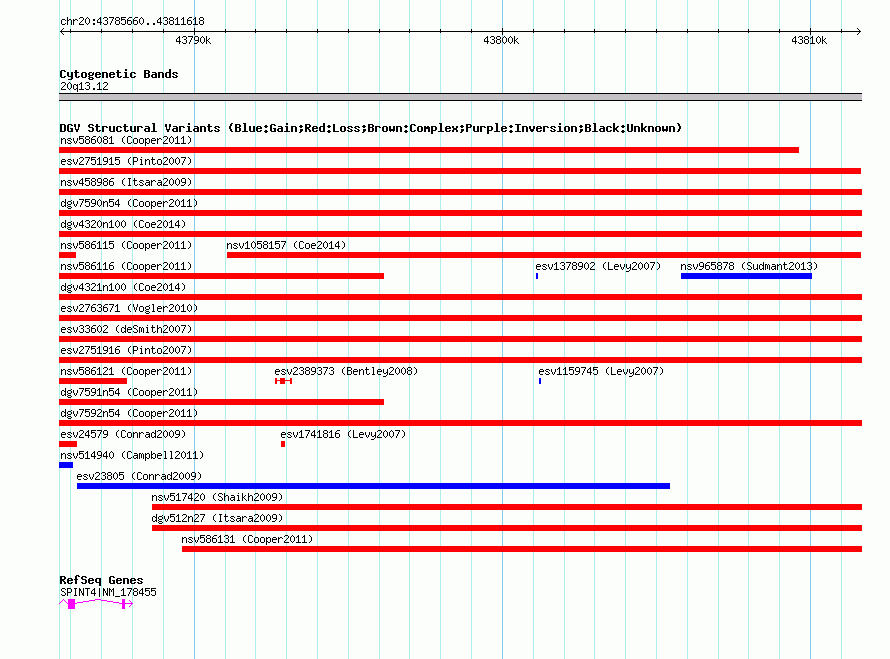Image resolution: width=890 pixels, height=659 pixels.
Task: Click the short red nsv586115 bar
Action: tap(68, 255)
